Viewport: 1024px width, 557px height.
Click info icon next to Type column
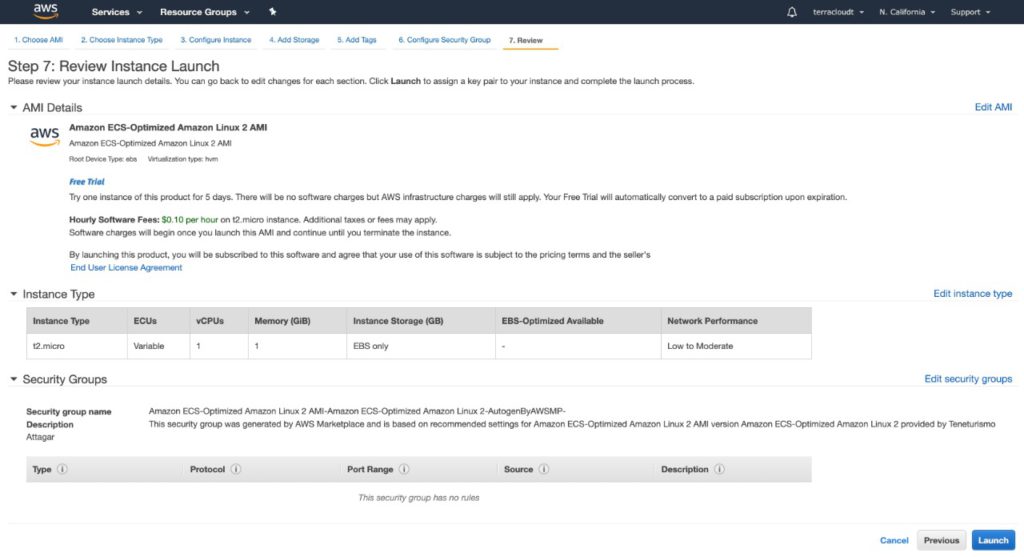tap(63, 469)
